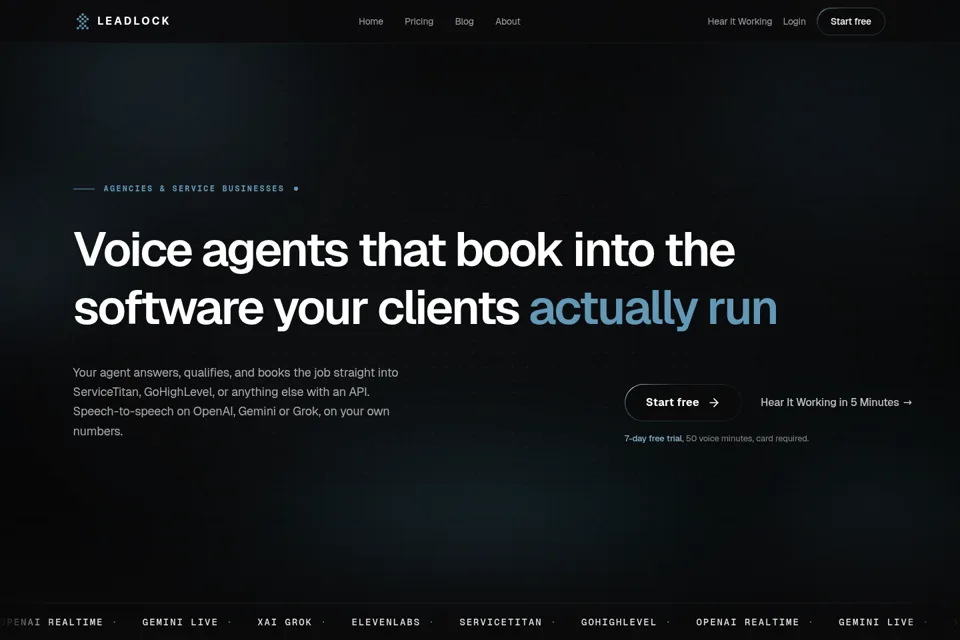Click GOHIGHLEVEL in the ticker
The image size is (960, 640).
[x=618, y=622]
